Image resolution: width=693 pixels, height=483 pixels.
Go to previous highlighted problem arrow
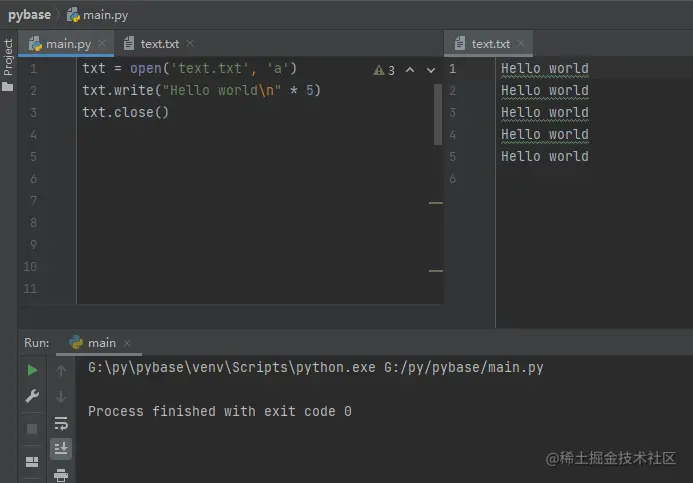click(x=410, y=70)
